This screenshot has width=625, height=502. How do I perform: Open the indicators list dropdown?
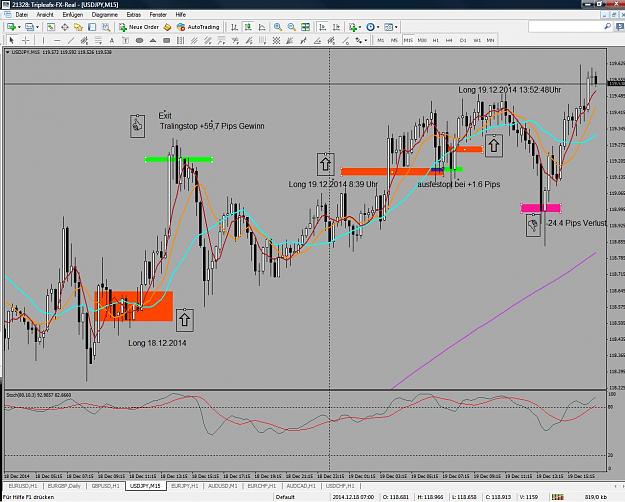(x=354, y=27)
